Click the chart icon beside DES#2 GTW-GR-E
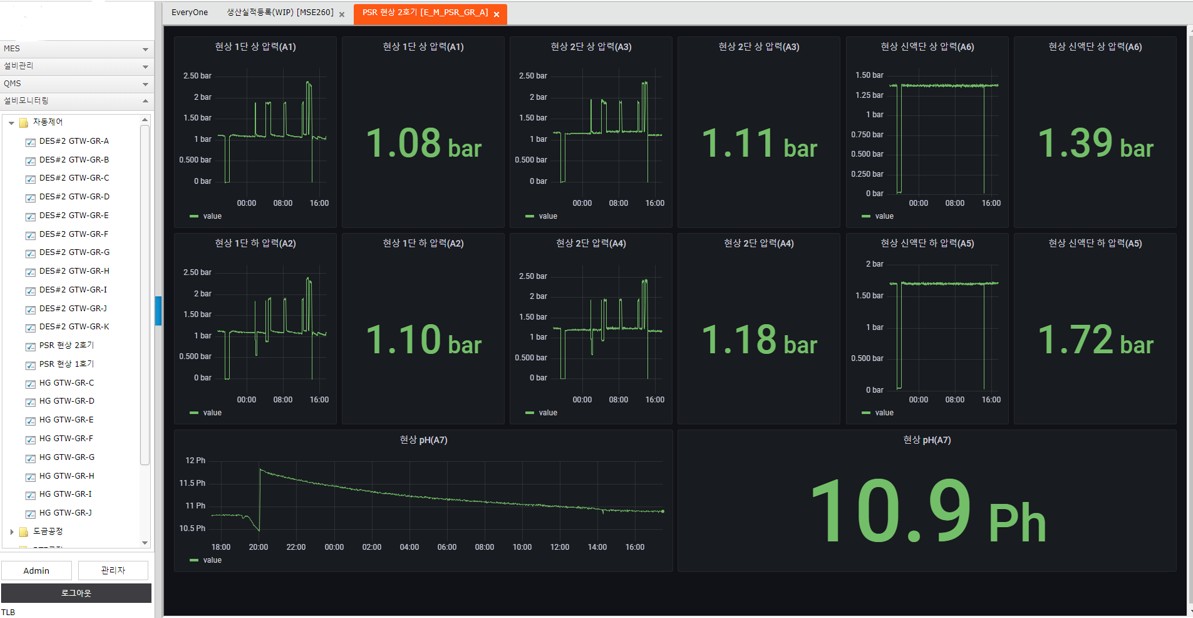Viewport: 1193px width, 618px height. click(x=30, y=216)
